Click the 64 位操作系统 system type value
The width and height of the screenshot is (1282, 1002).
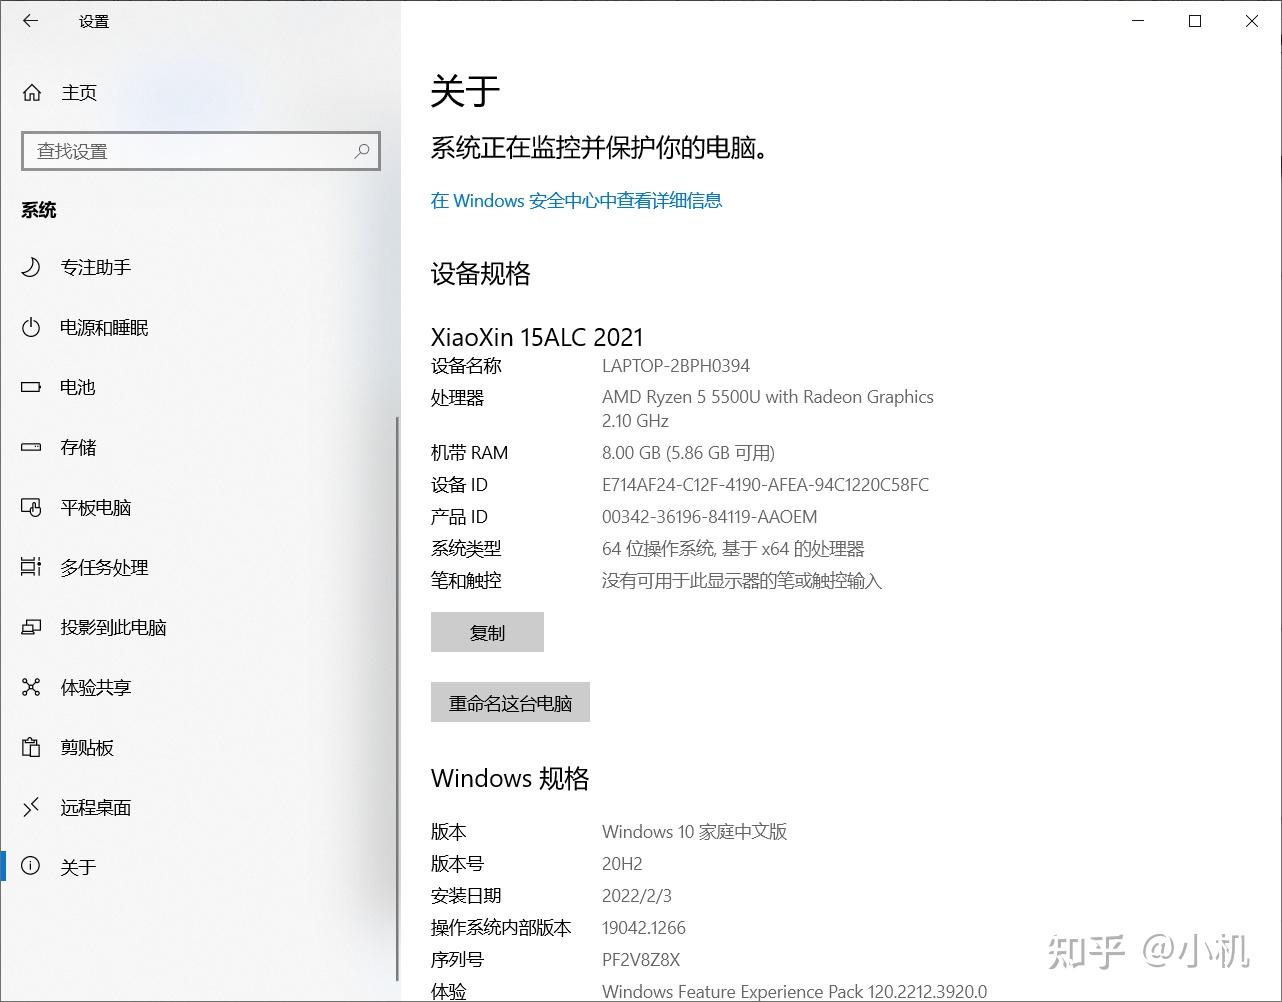click(x=733, y=549)
